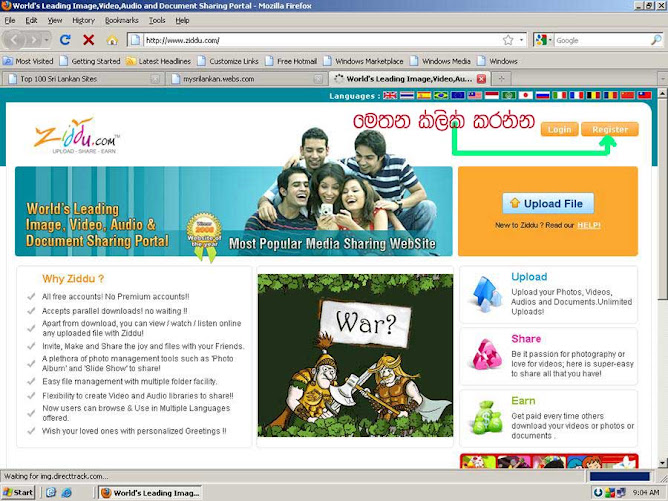Screen dimensions: 668x501
Task: Open the Share heading link
Action: [526, 339]
